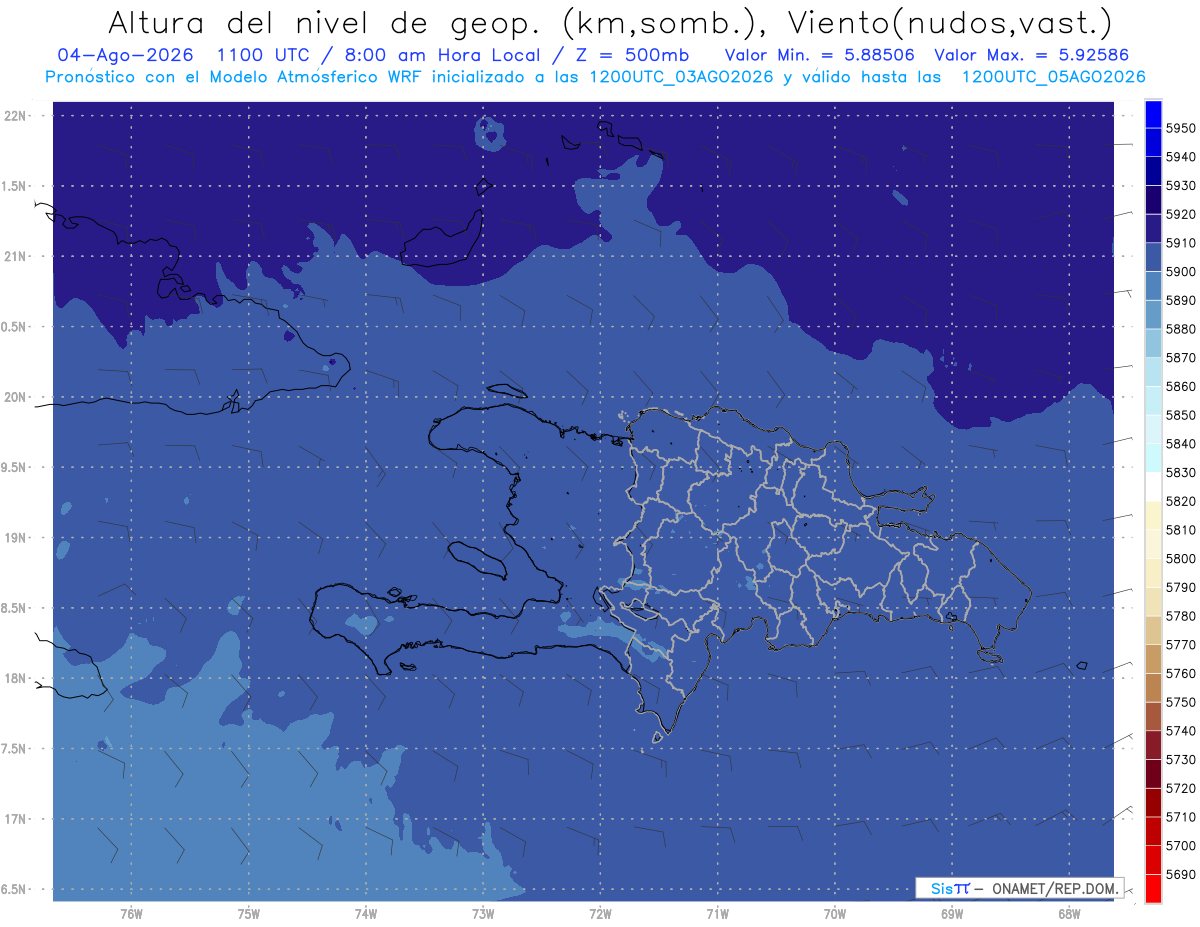Click the "Valor Min. = 5.88506" value
The image size is (1200, 927).
[x=820, y=55]
